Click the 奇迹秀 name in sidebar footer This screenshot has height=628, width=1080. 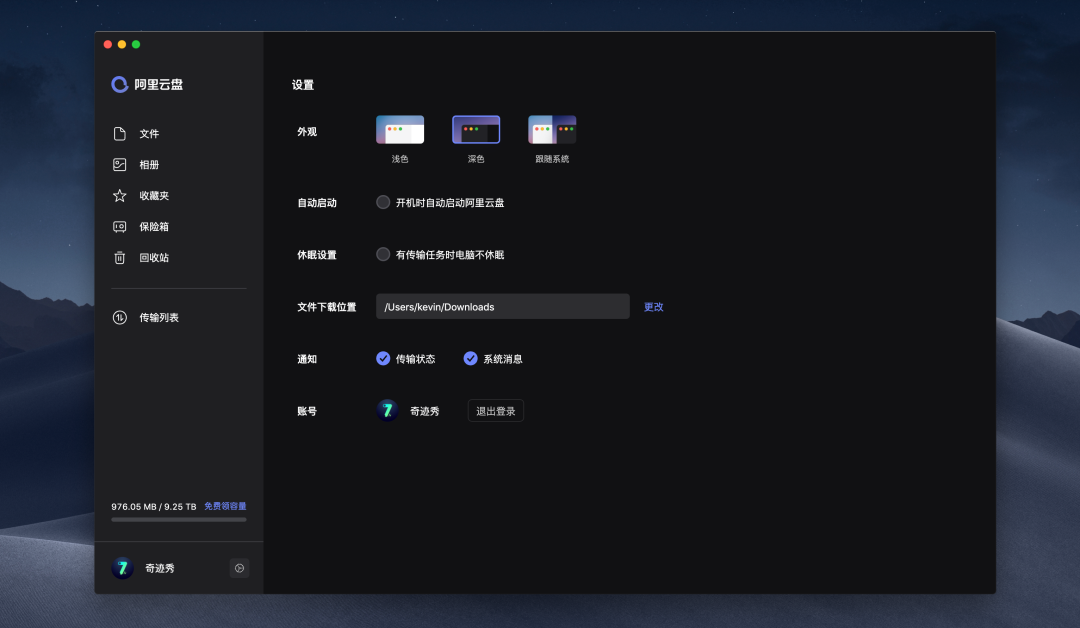point(160,568)
